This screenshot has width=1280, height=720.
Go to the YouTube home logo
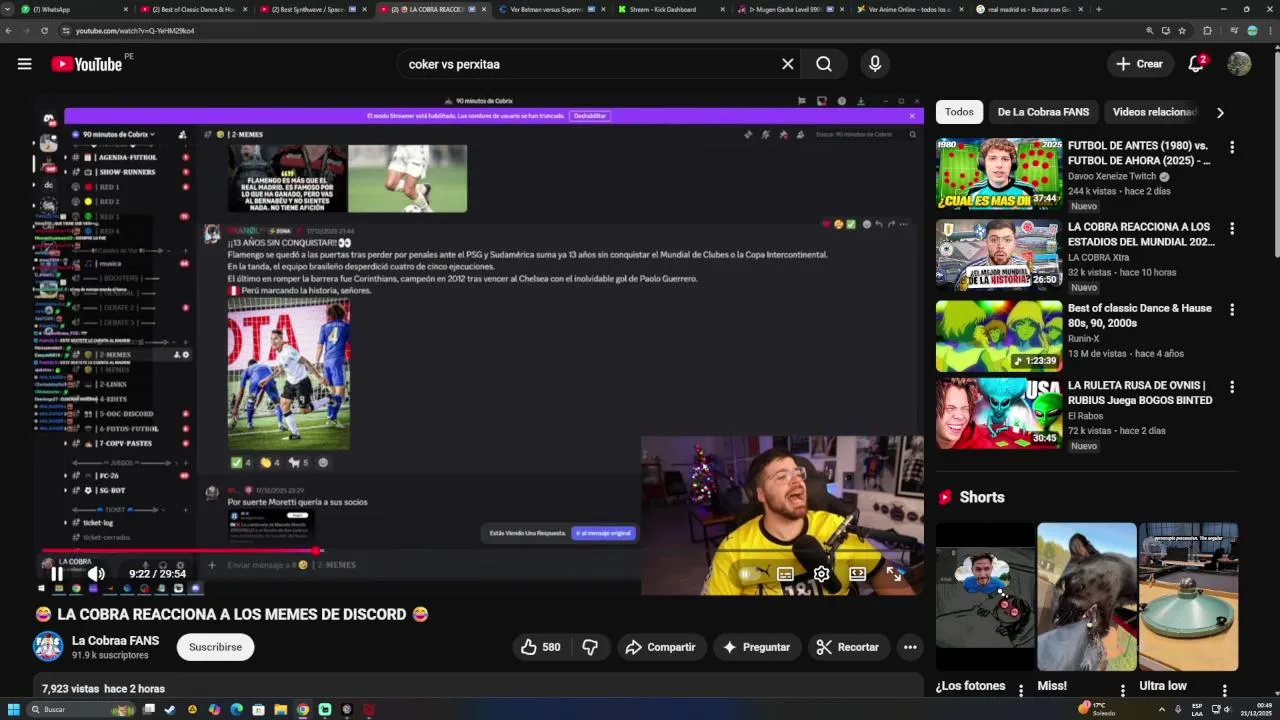[x=87, y=64]
